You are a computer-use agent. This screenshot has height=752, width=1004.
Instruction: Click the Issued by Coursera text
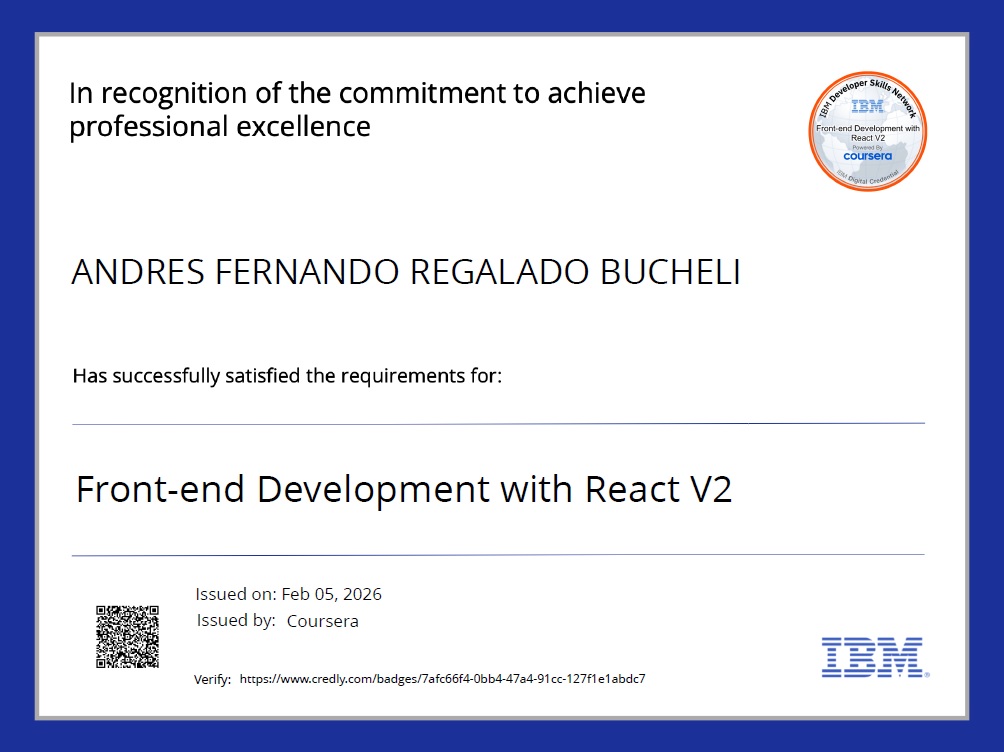[x=277, y=620]
